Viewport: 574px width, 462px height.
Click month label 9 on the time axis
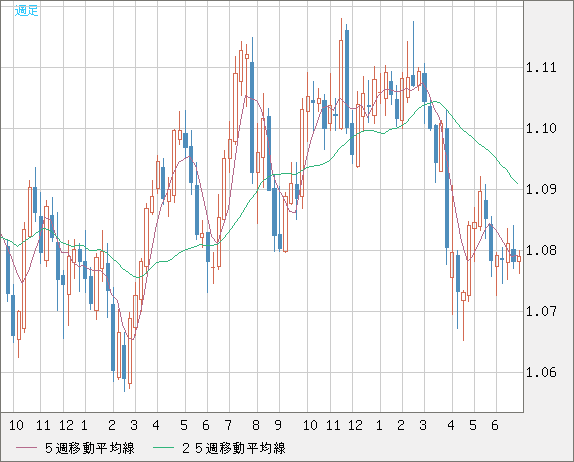tap(278, 425)
